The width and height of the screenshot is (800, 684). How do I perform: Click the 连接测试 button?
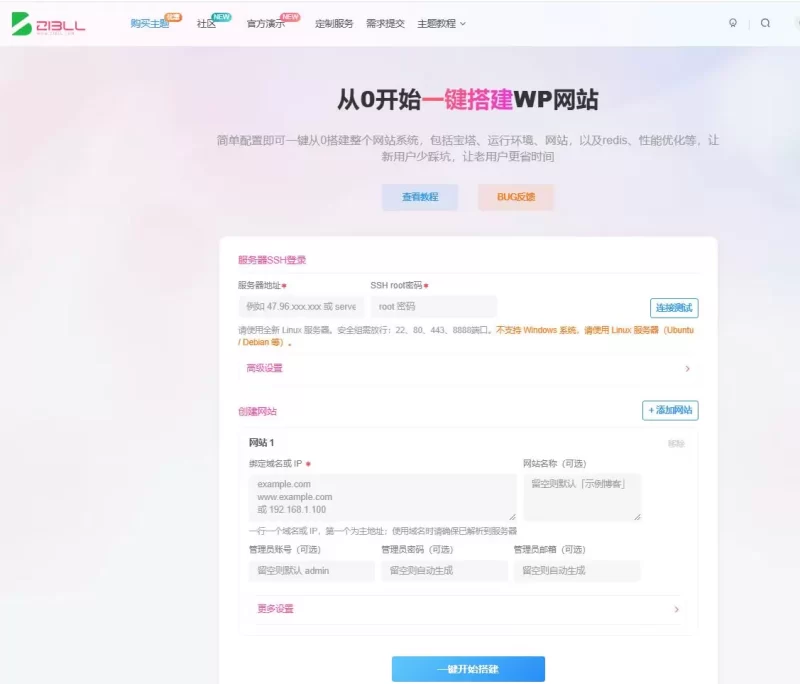tap(674, 308)
